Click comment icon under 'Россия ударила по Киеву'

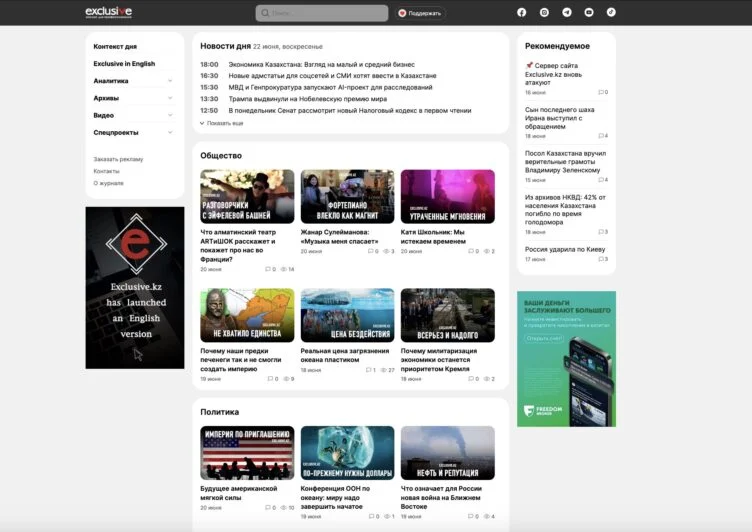coord(601,259)
